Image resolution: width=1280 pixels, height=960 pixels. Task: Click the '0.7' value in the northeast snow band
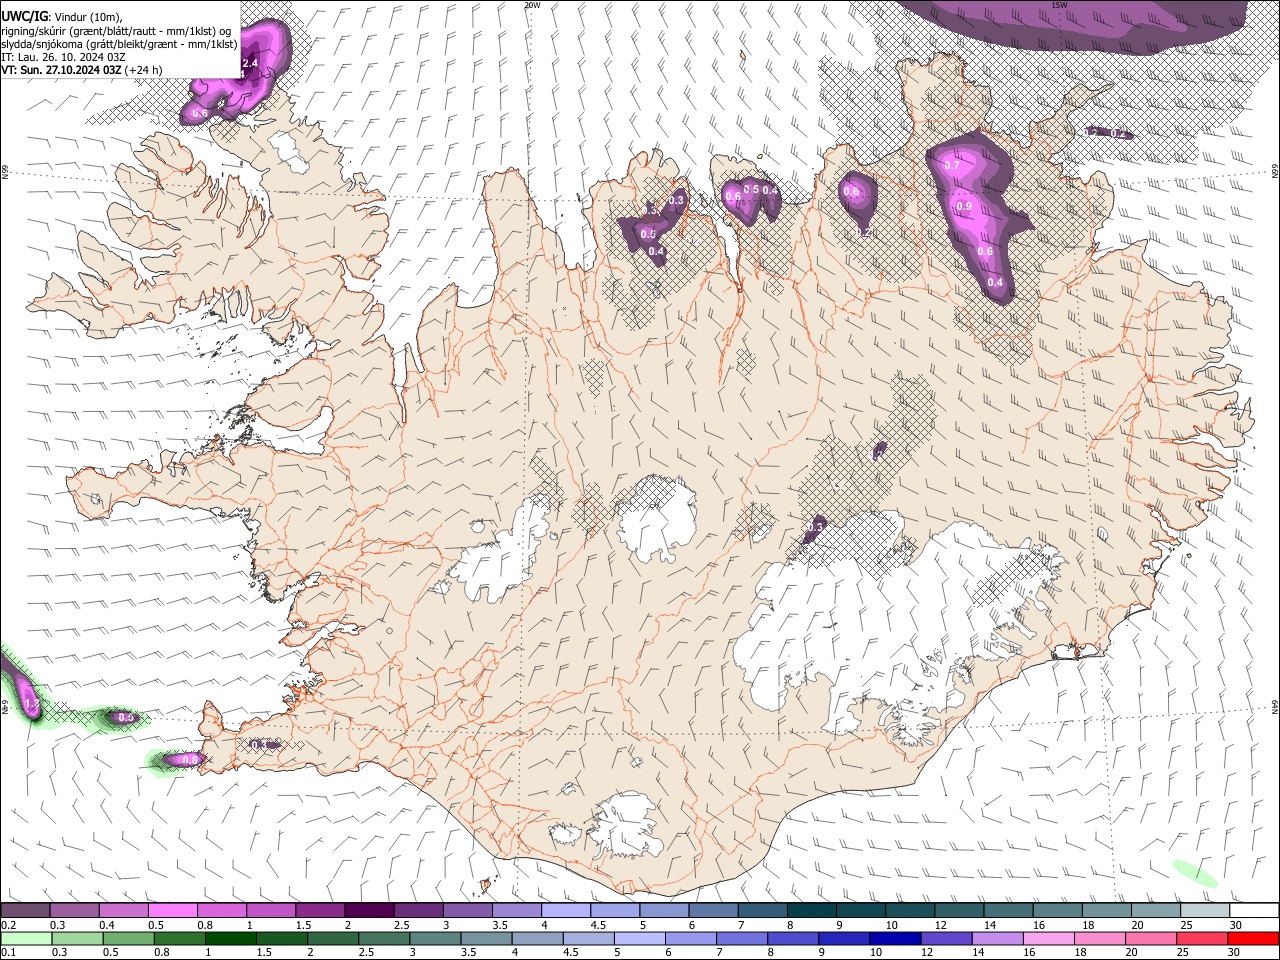[952, 165]
